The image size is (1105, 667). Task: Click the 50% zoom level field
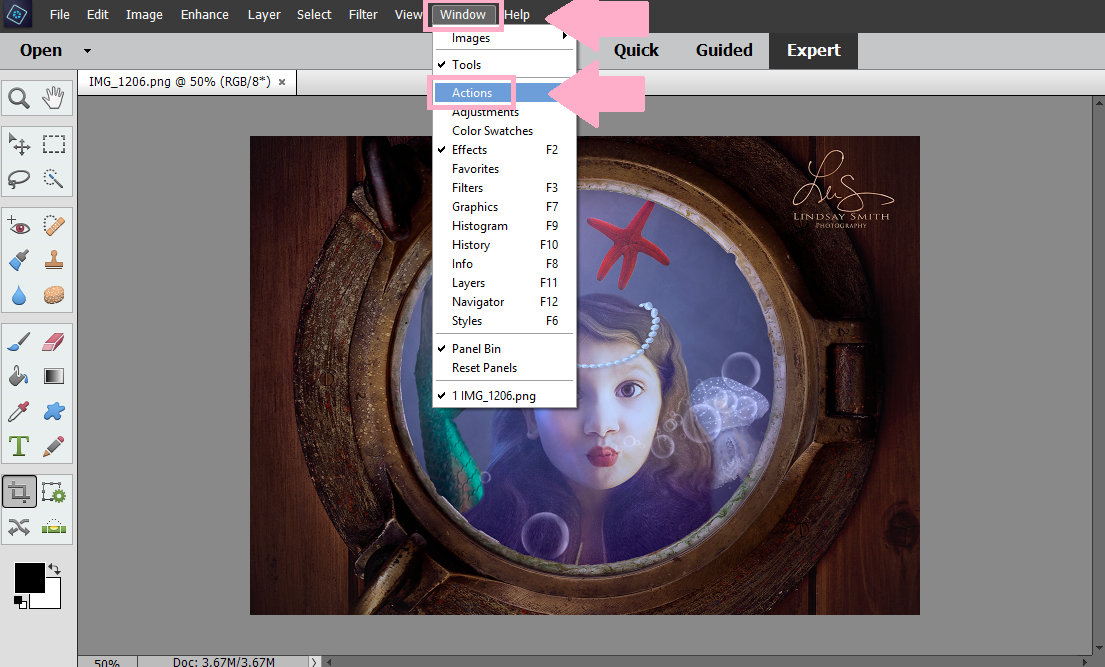107,662
